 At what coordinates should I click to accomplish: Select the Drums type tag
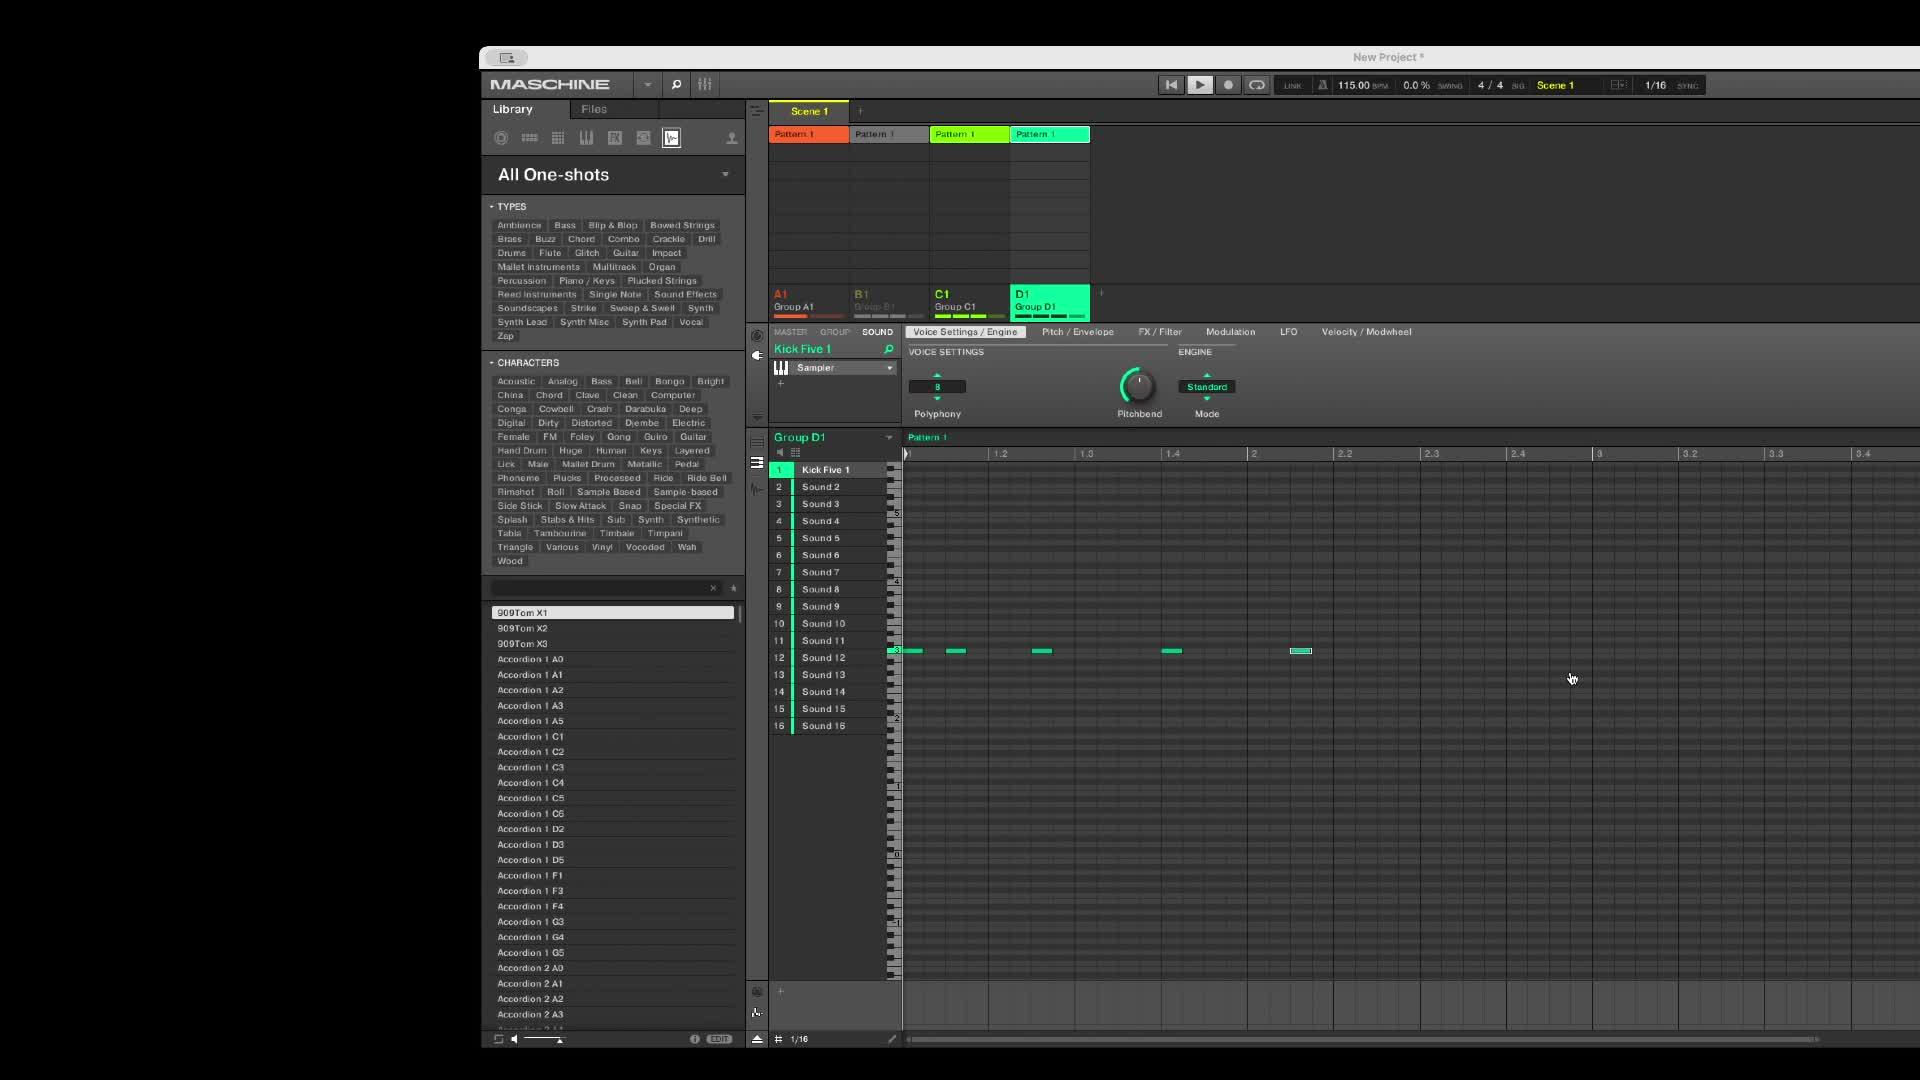click(x=511, y=253)
